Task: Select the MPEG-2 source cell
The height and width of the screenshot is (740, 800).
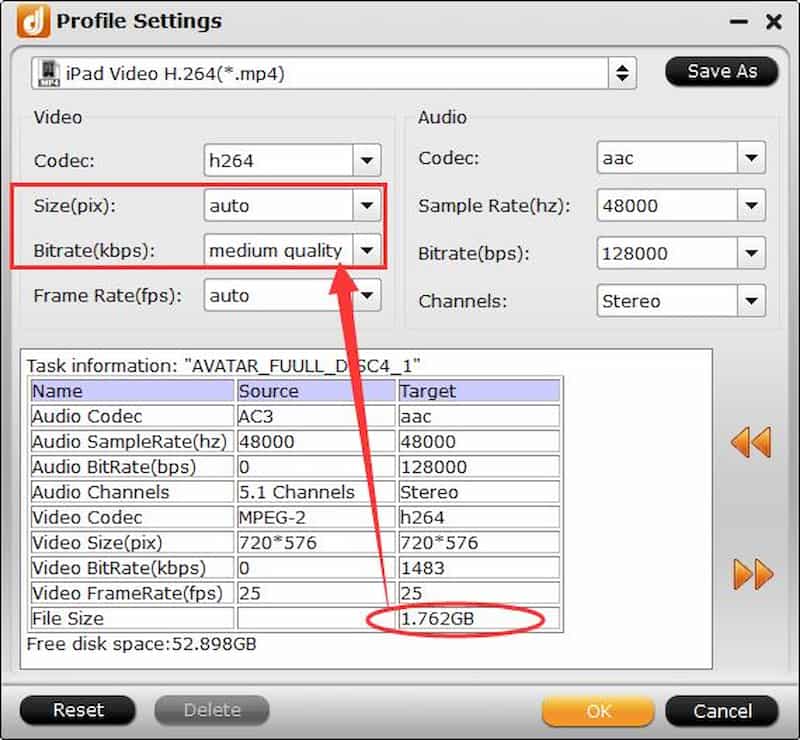Action: [316, 517]
